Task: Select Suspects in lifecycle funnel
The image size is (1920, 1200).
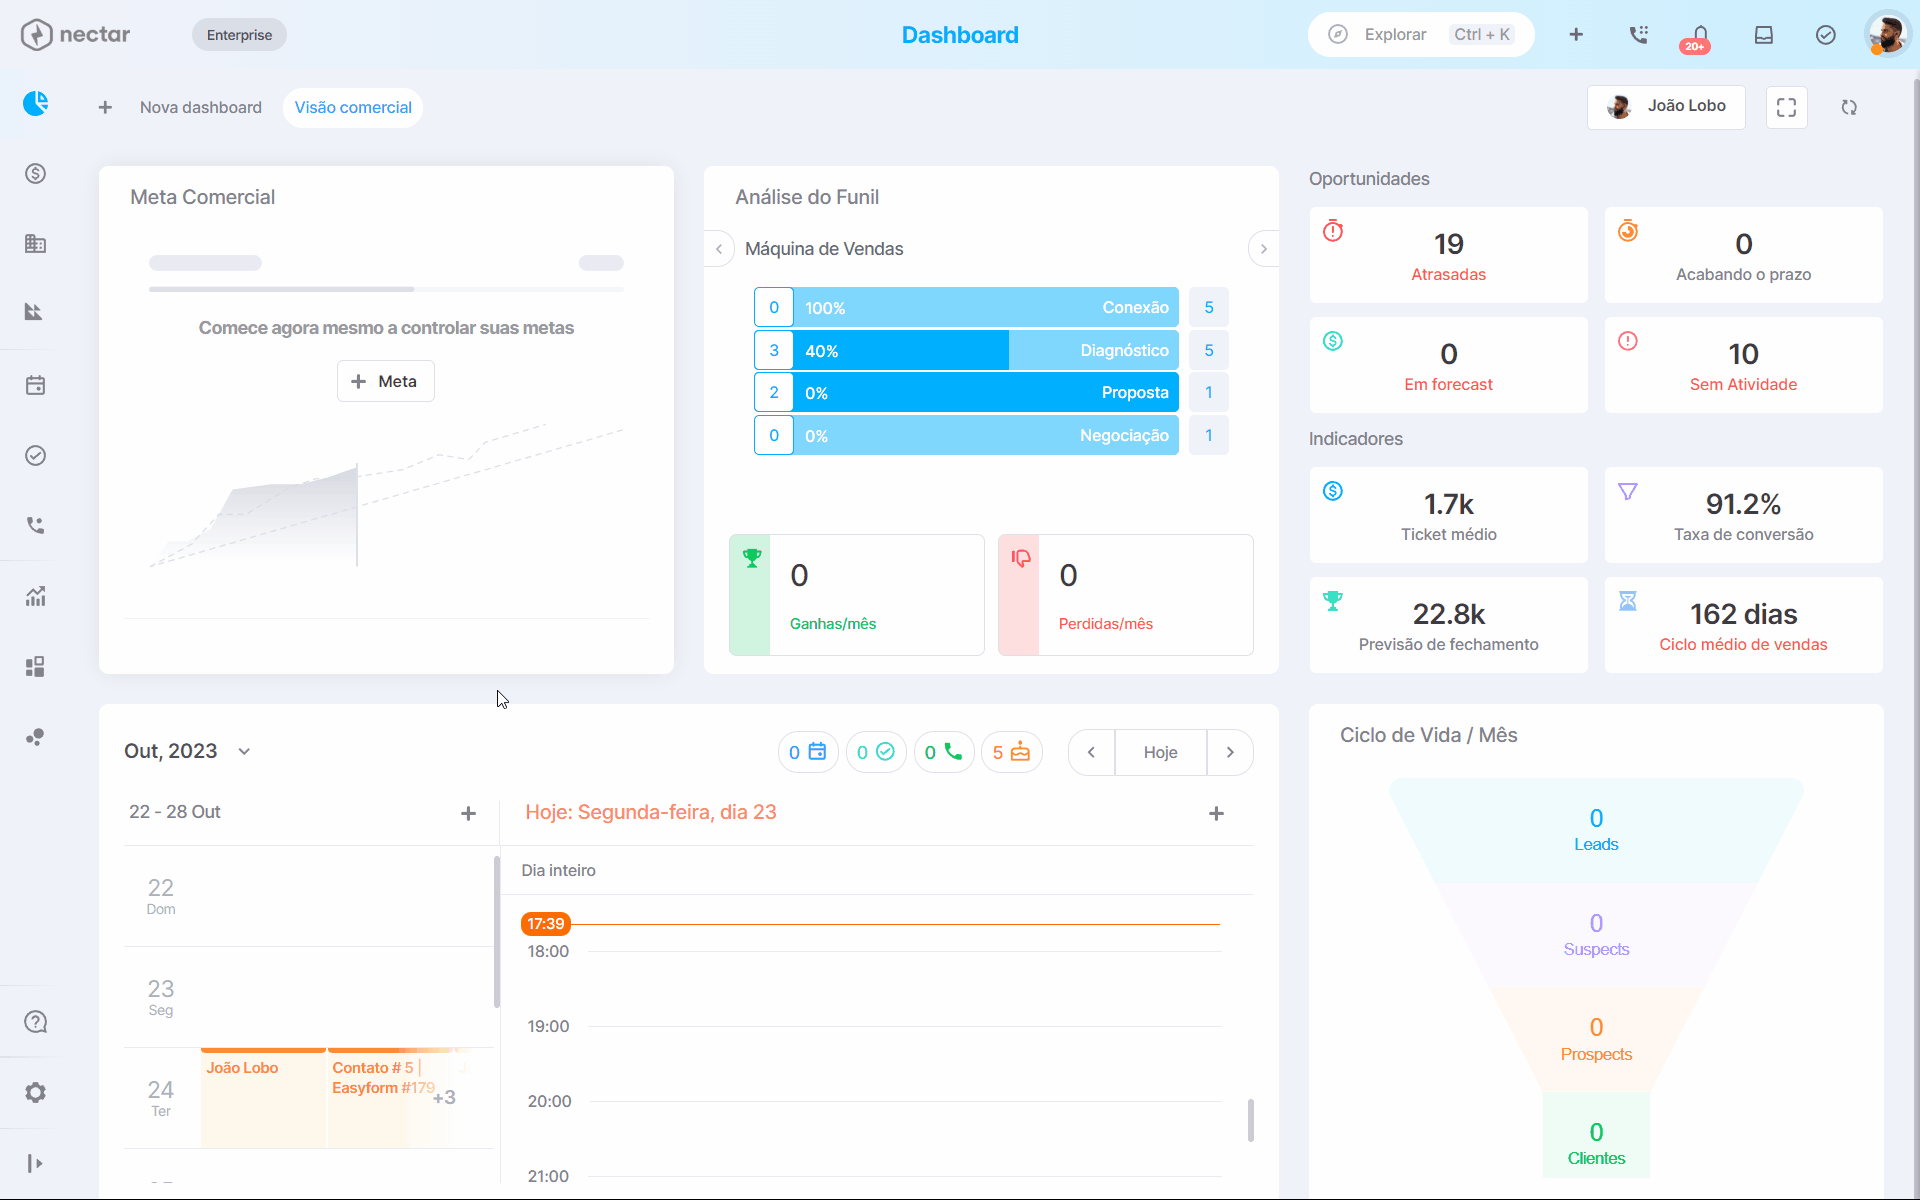Action: tap(1596, 935)
